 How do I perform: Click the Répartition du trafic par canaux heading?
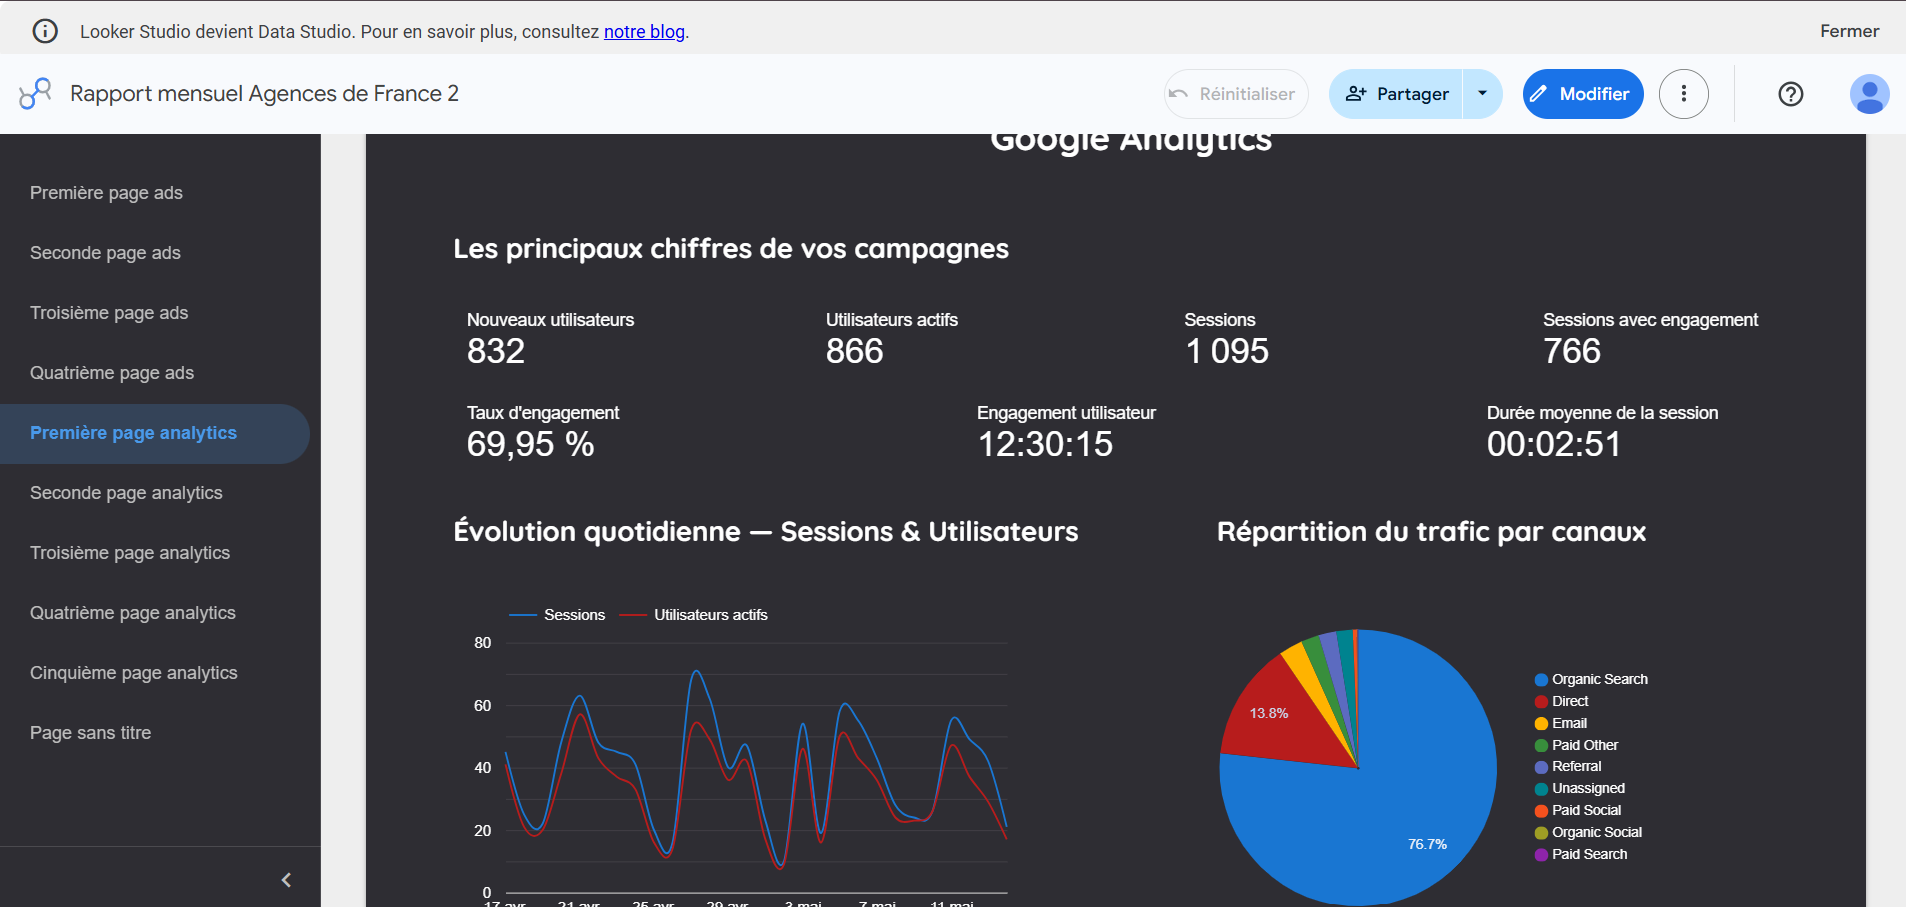click(1431, 532)
